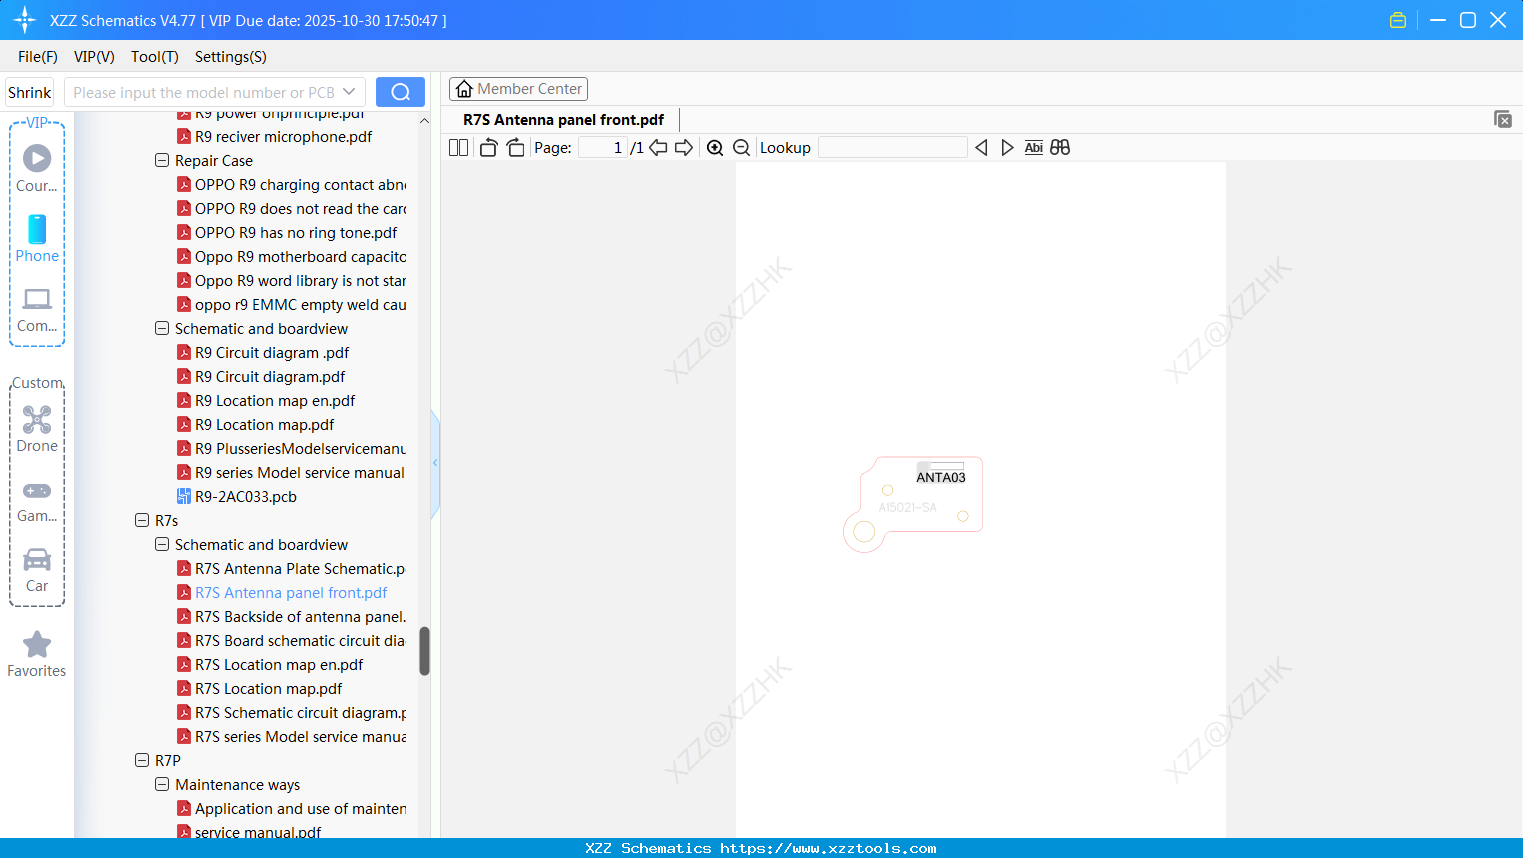Open the R9-2AC033.pcb board file

coord(246,497)
